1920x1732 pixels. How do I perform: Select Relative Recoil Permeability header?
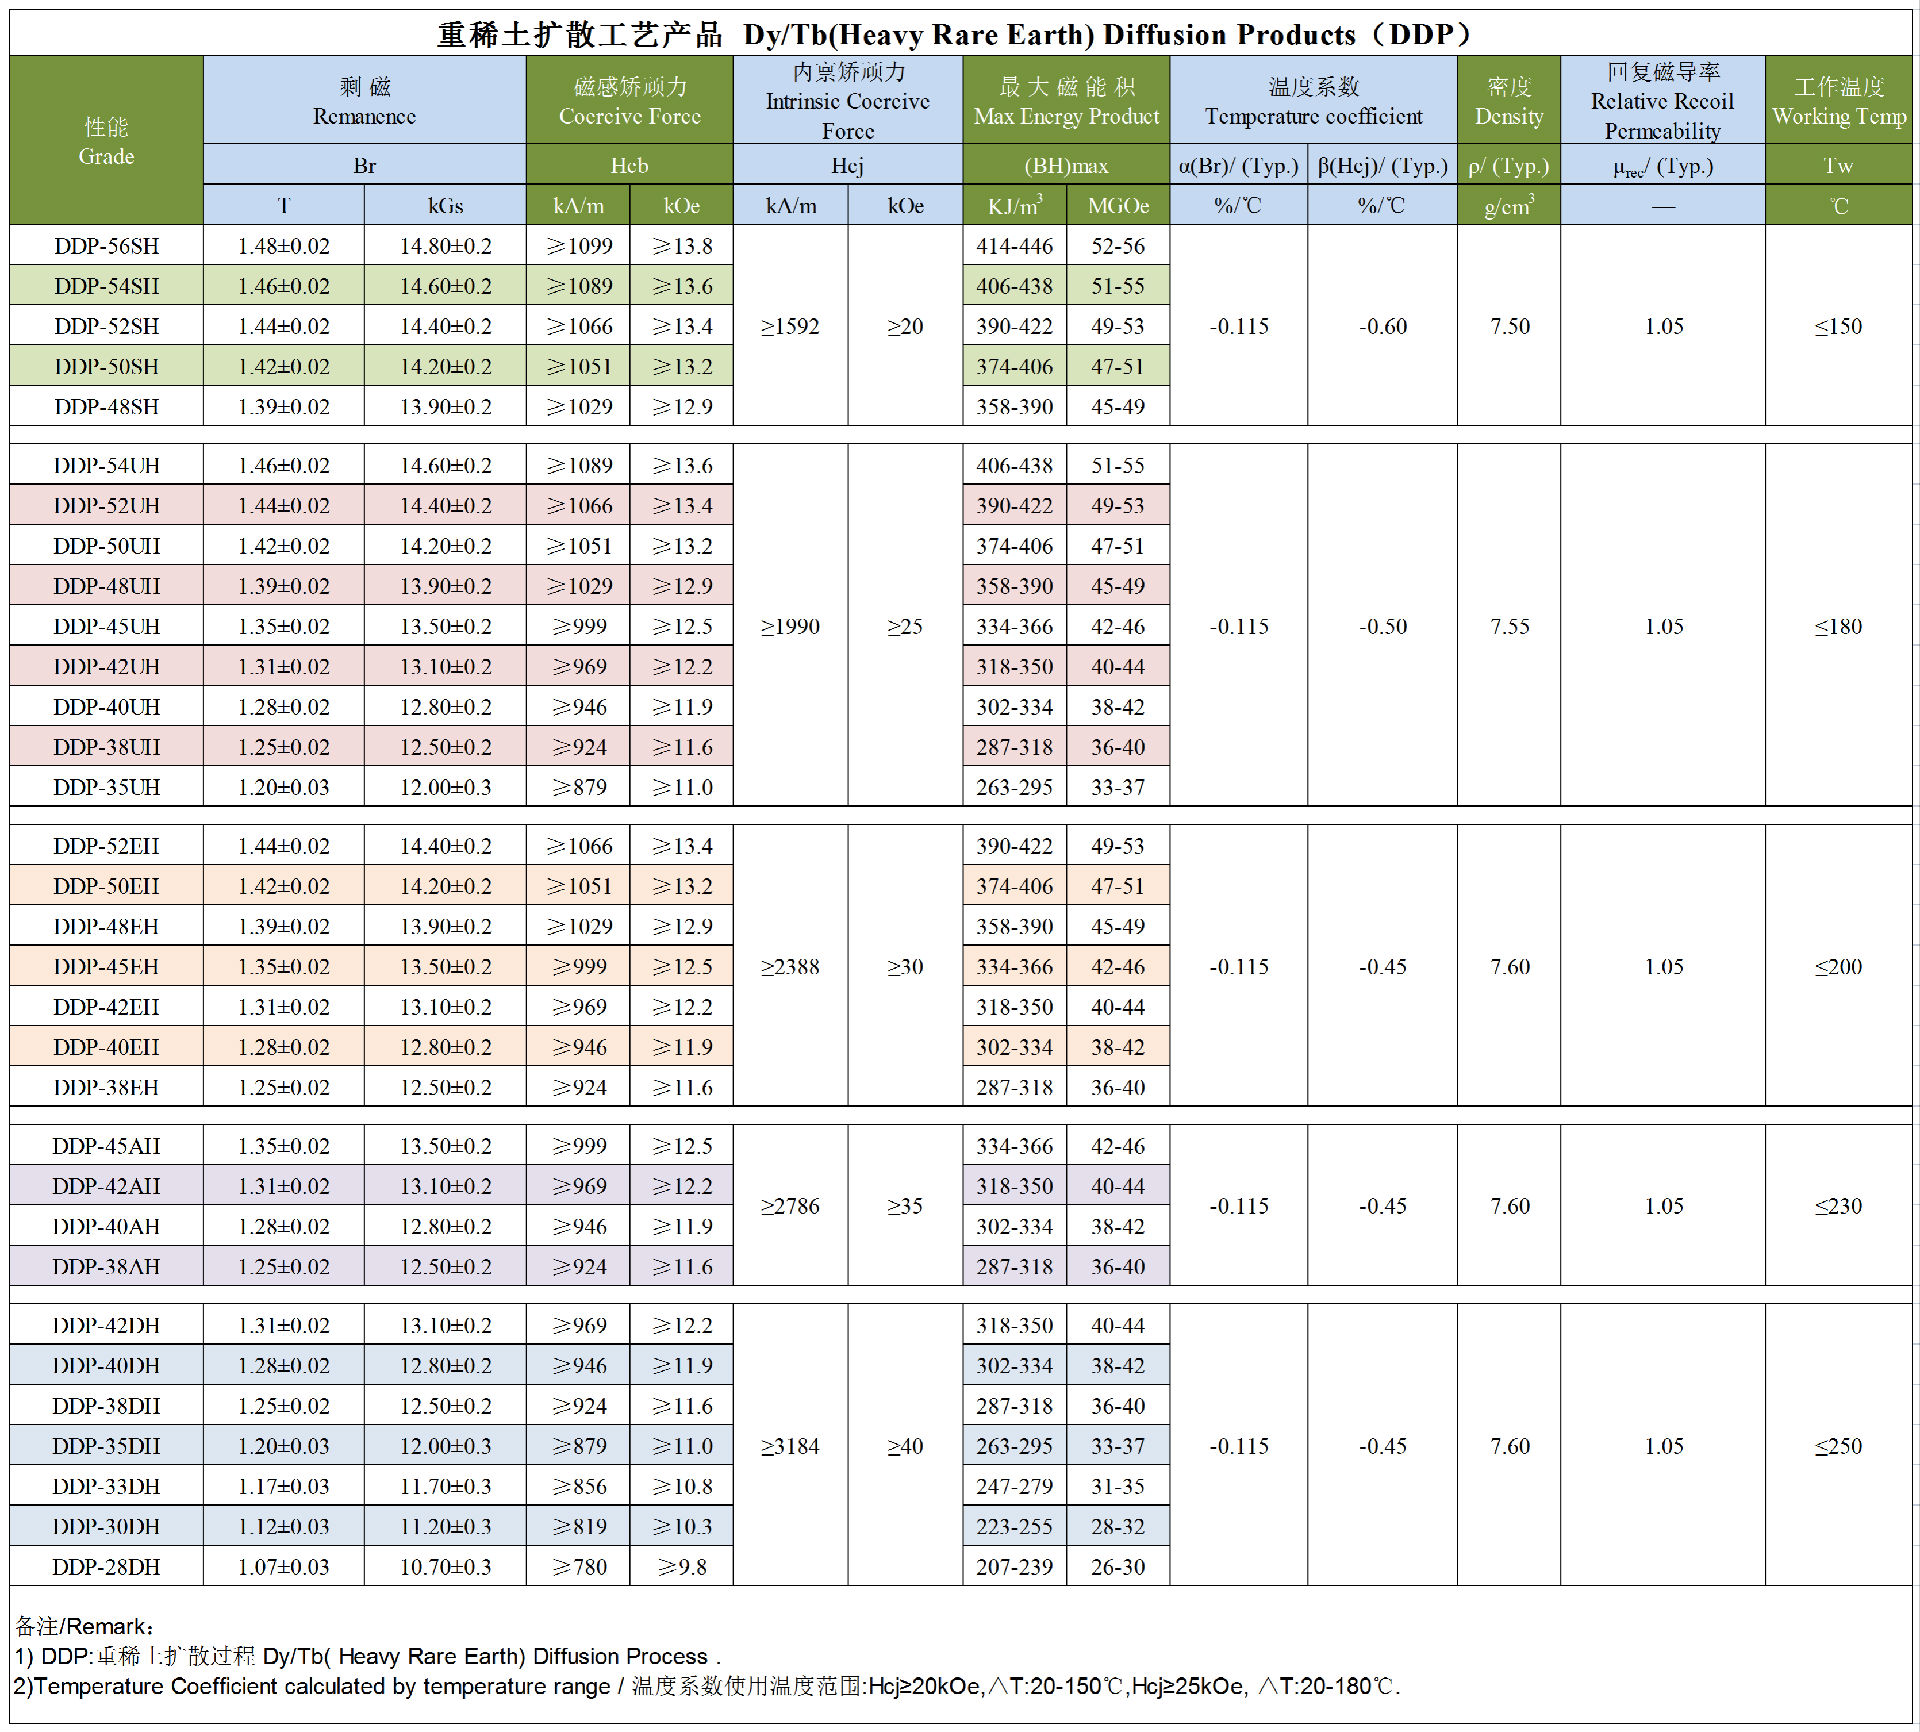(1662, 101)
